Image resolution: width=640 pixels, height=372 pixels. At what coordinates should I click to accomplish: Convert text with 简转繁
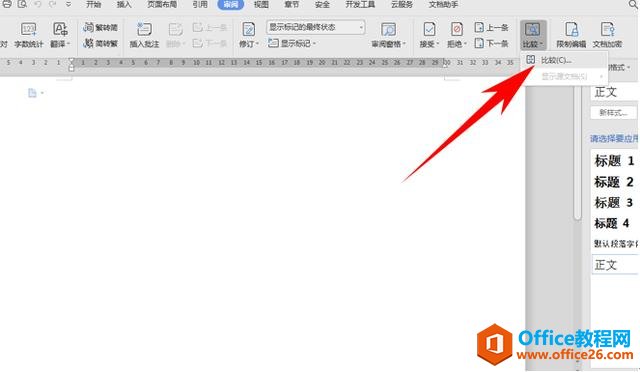[x=100, y=43]
